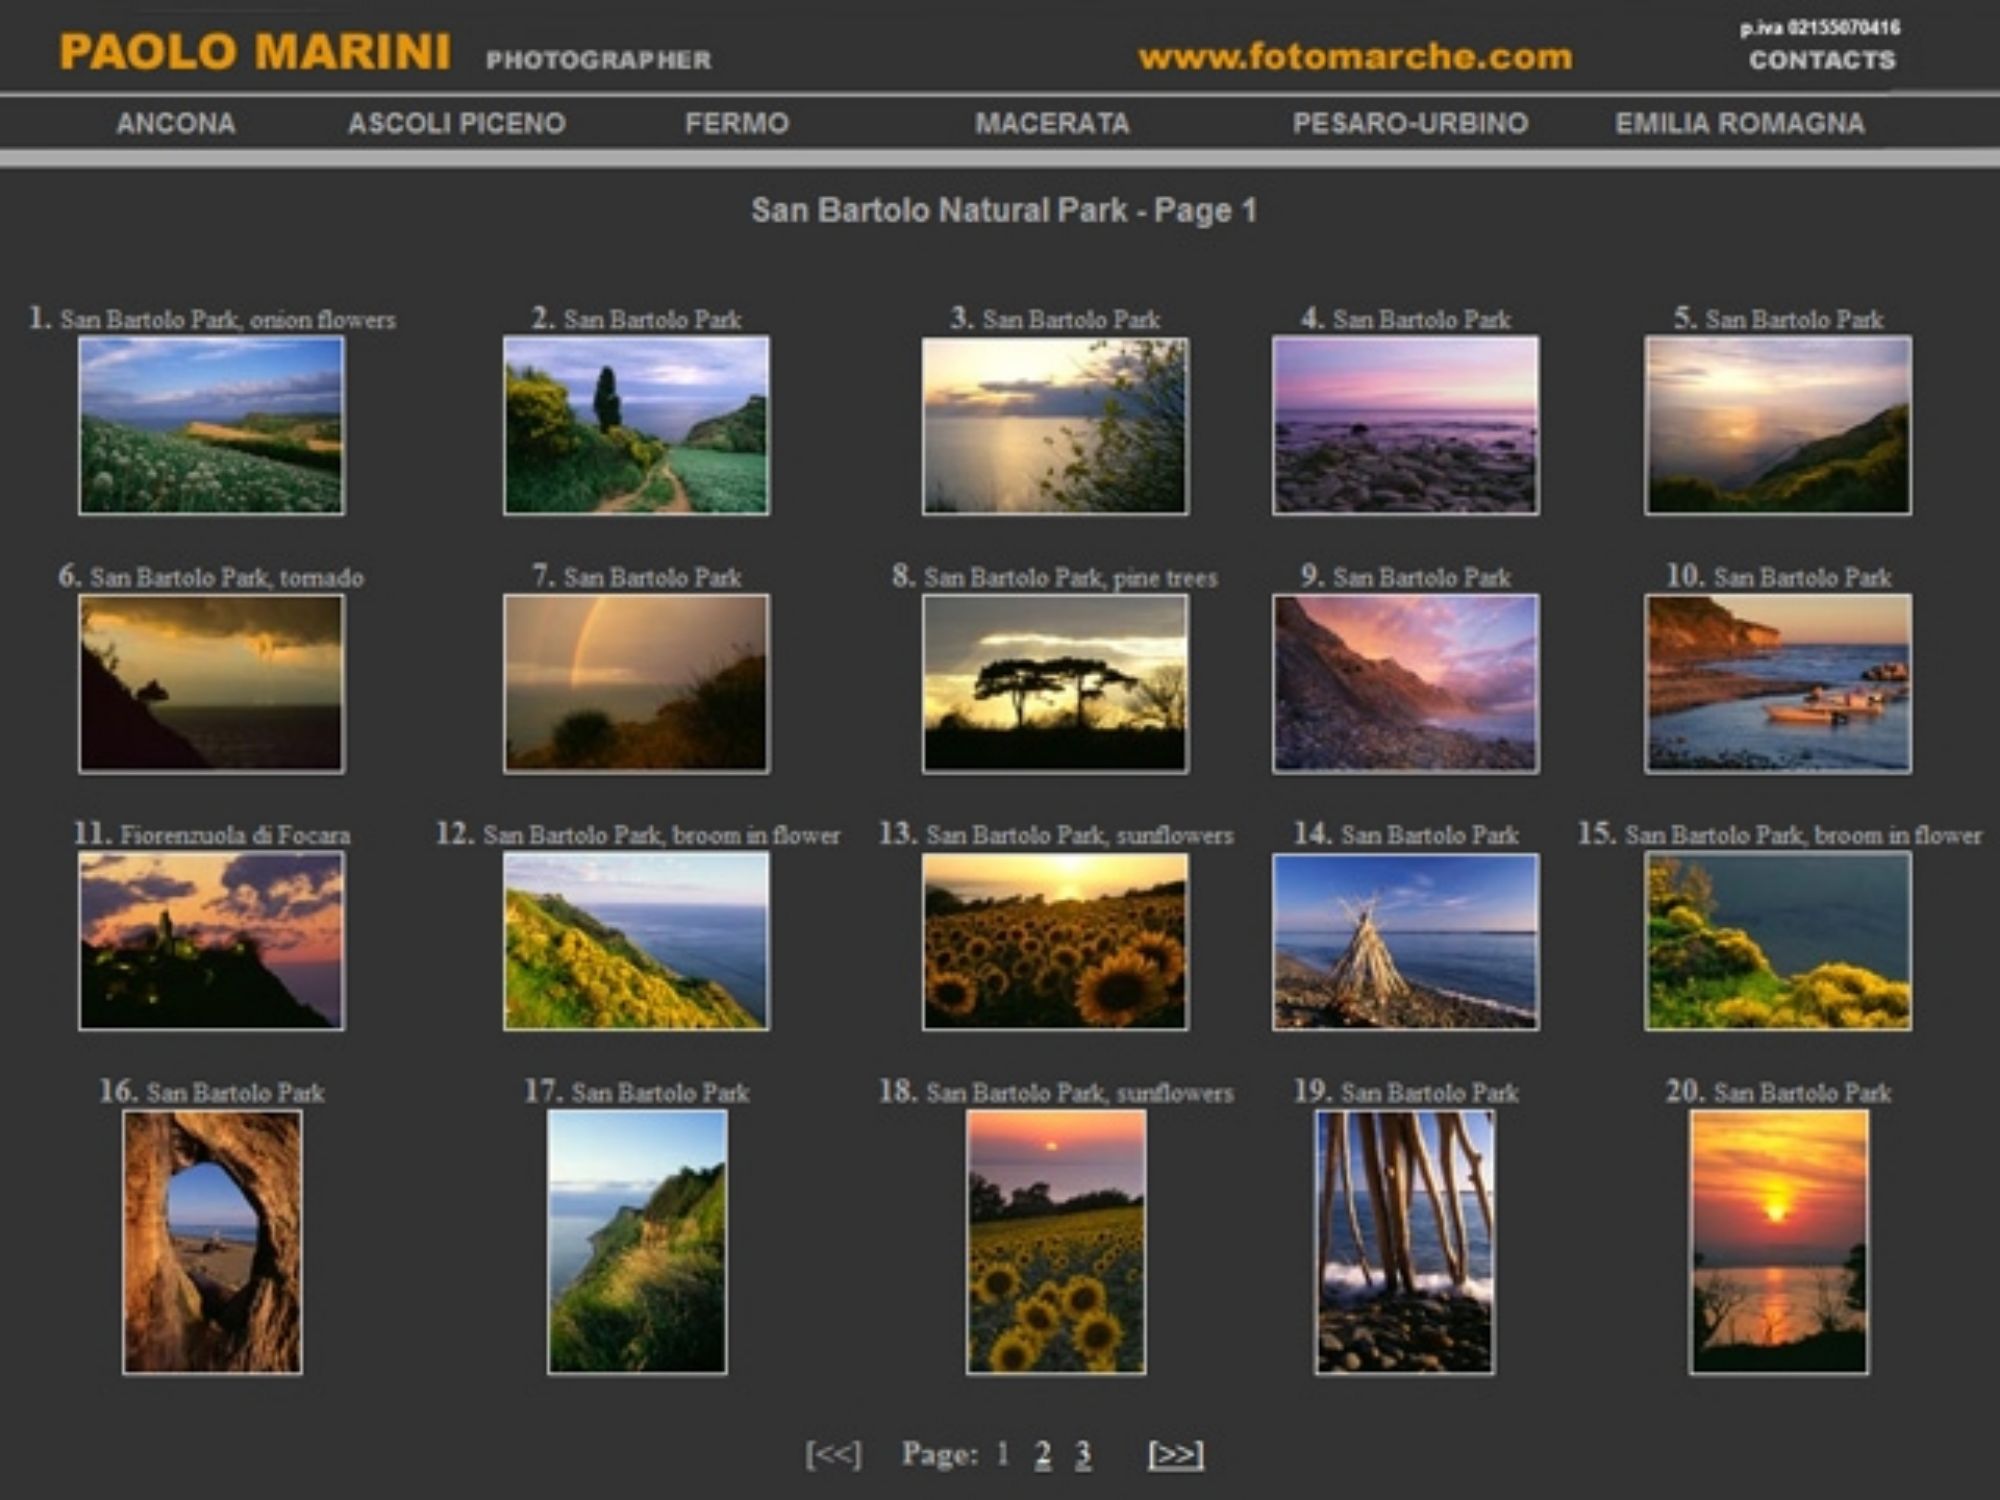Open the Pesaro-Urbino section

pyautogui.click(x=1410, y=124)
